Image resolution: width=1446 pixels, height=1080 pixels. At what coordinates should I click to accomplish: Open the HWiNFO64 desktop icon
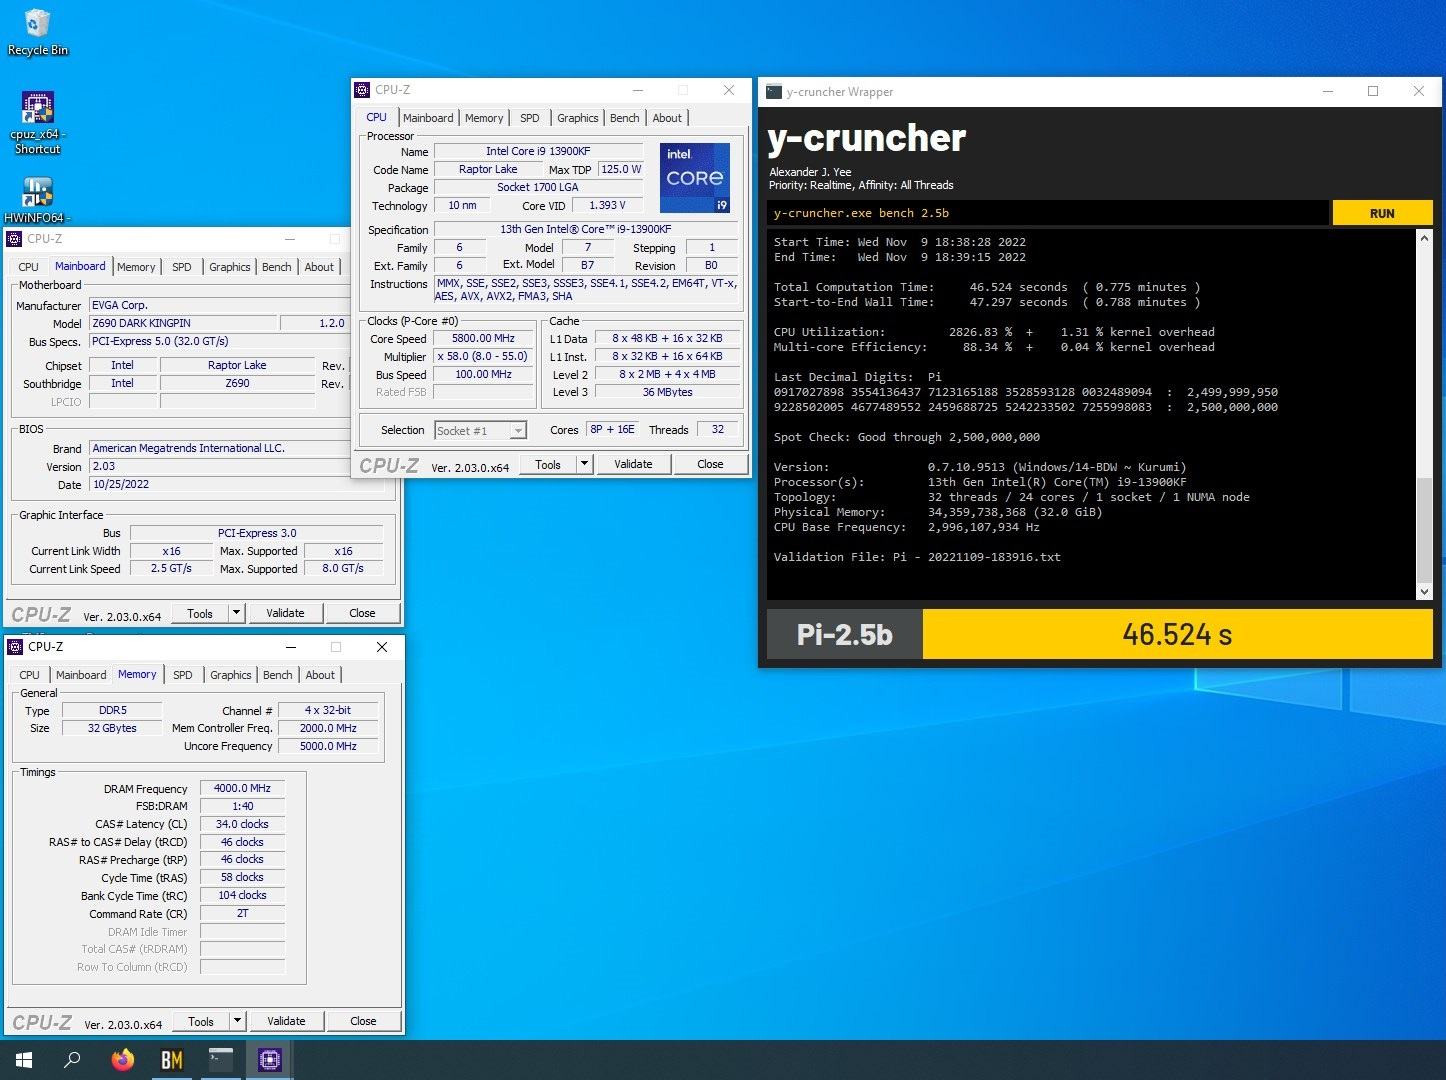click(x=37, y=200)
